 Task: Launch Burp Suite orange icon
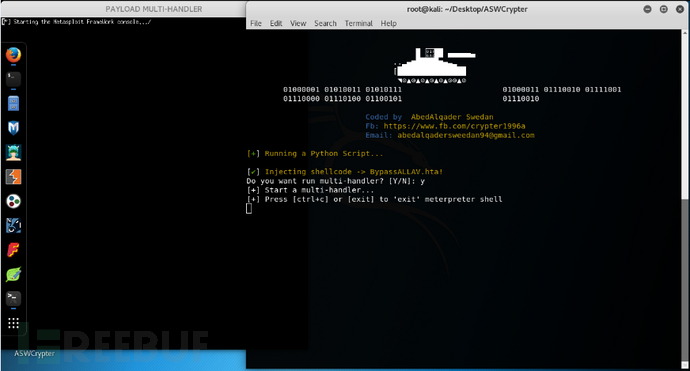click(x=13, y=177)
